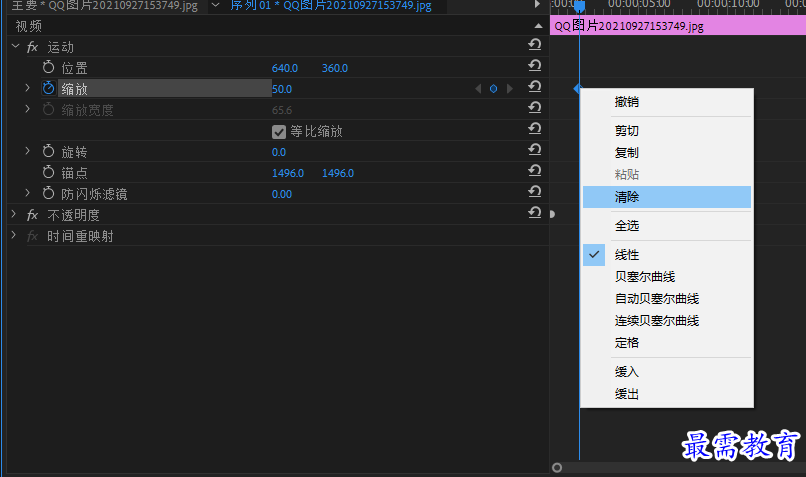Toggle animation stopwatch for 防闪烁滤镜
The height and width of the screenshot is (477, 806).
(x=48, y=194)
